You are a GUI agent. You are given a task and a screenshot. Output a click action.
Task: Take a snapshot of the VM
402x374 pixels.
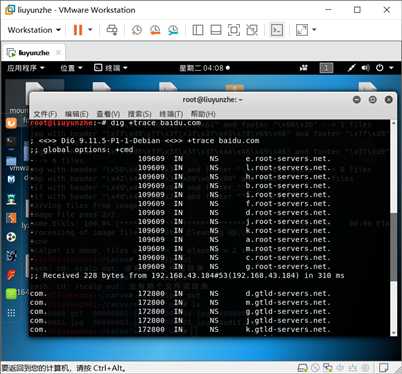point(137,30)
